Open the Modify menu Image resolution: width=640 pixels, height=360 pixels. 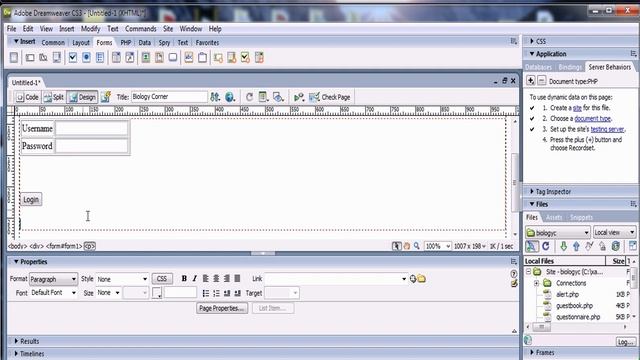90,29
